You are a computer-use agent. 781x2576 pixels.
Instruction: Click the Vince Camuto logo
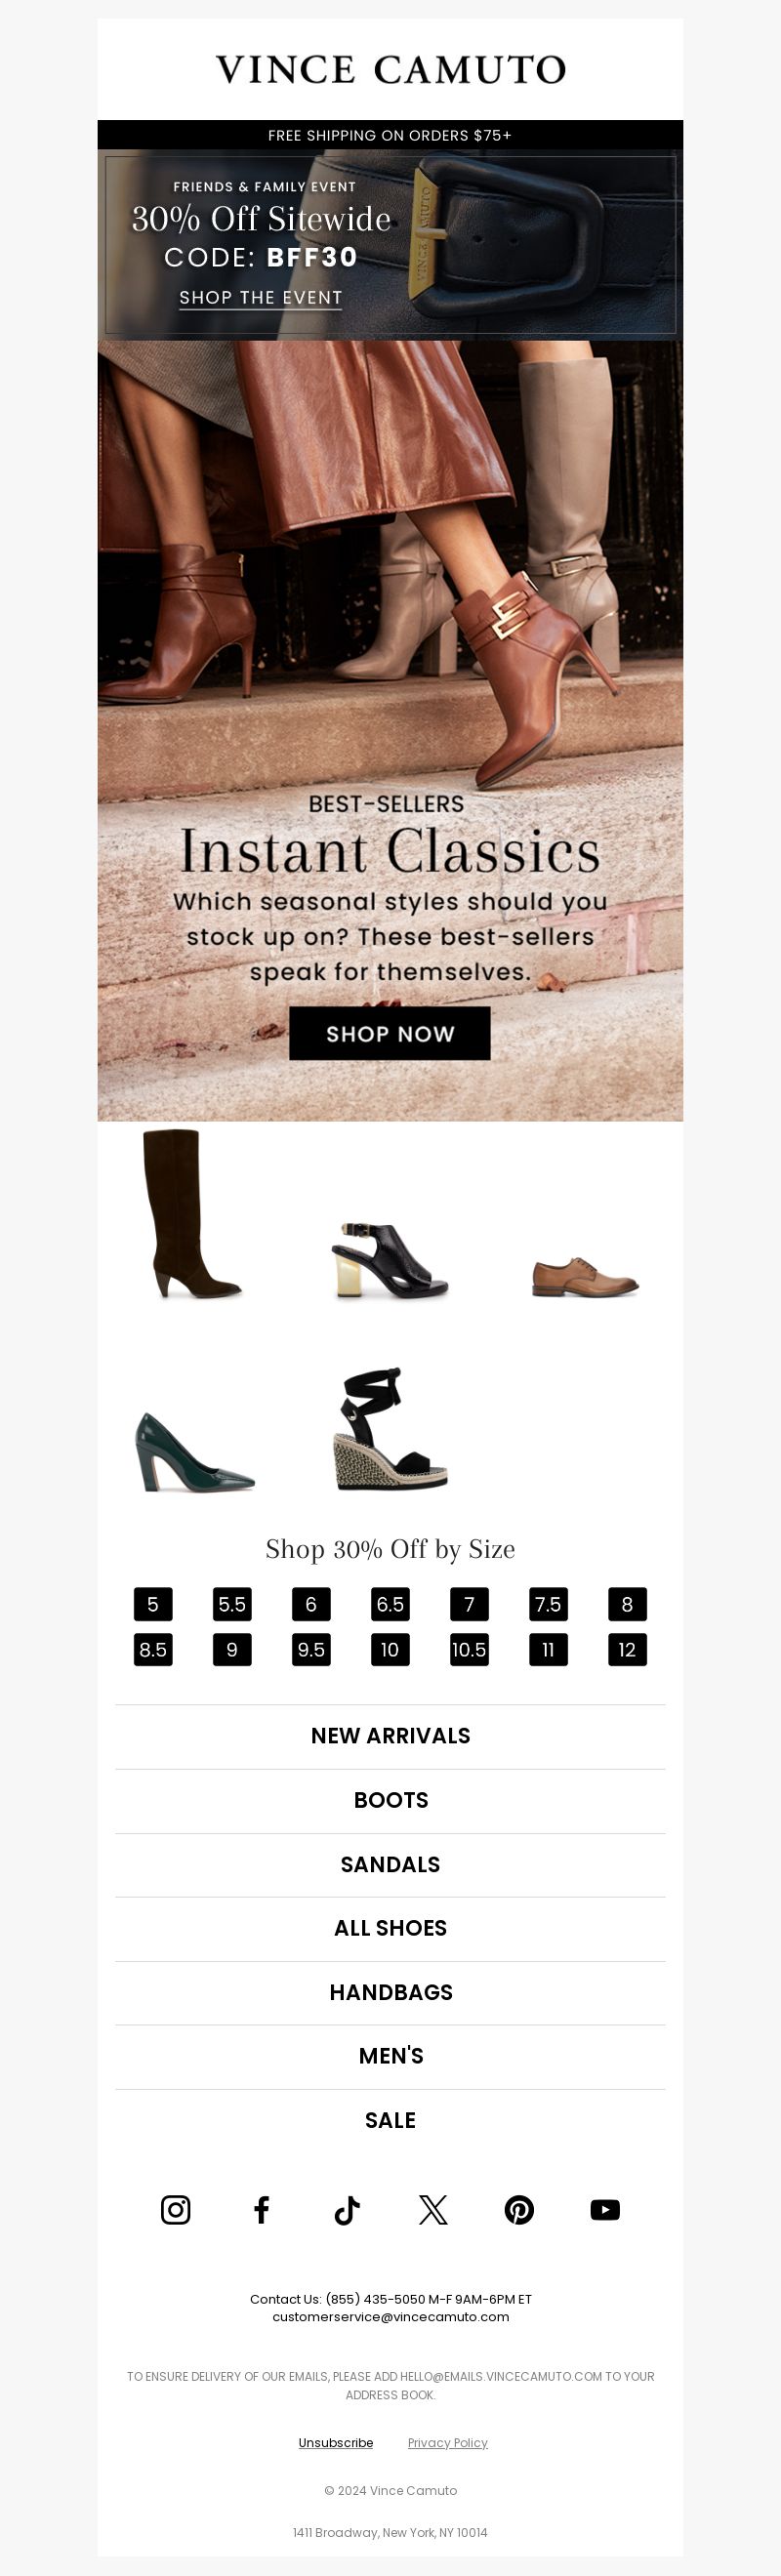[x=390, y=69]
